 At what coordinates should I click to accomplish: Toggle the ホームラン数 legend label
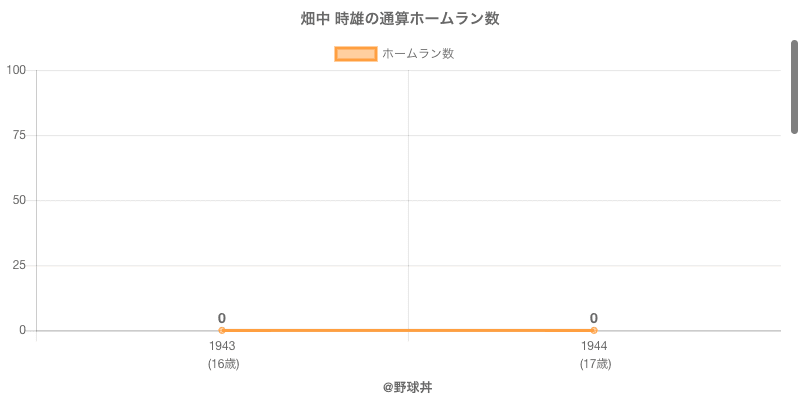[x=418, y=54]
